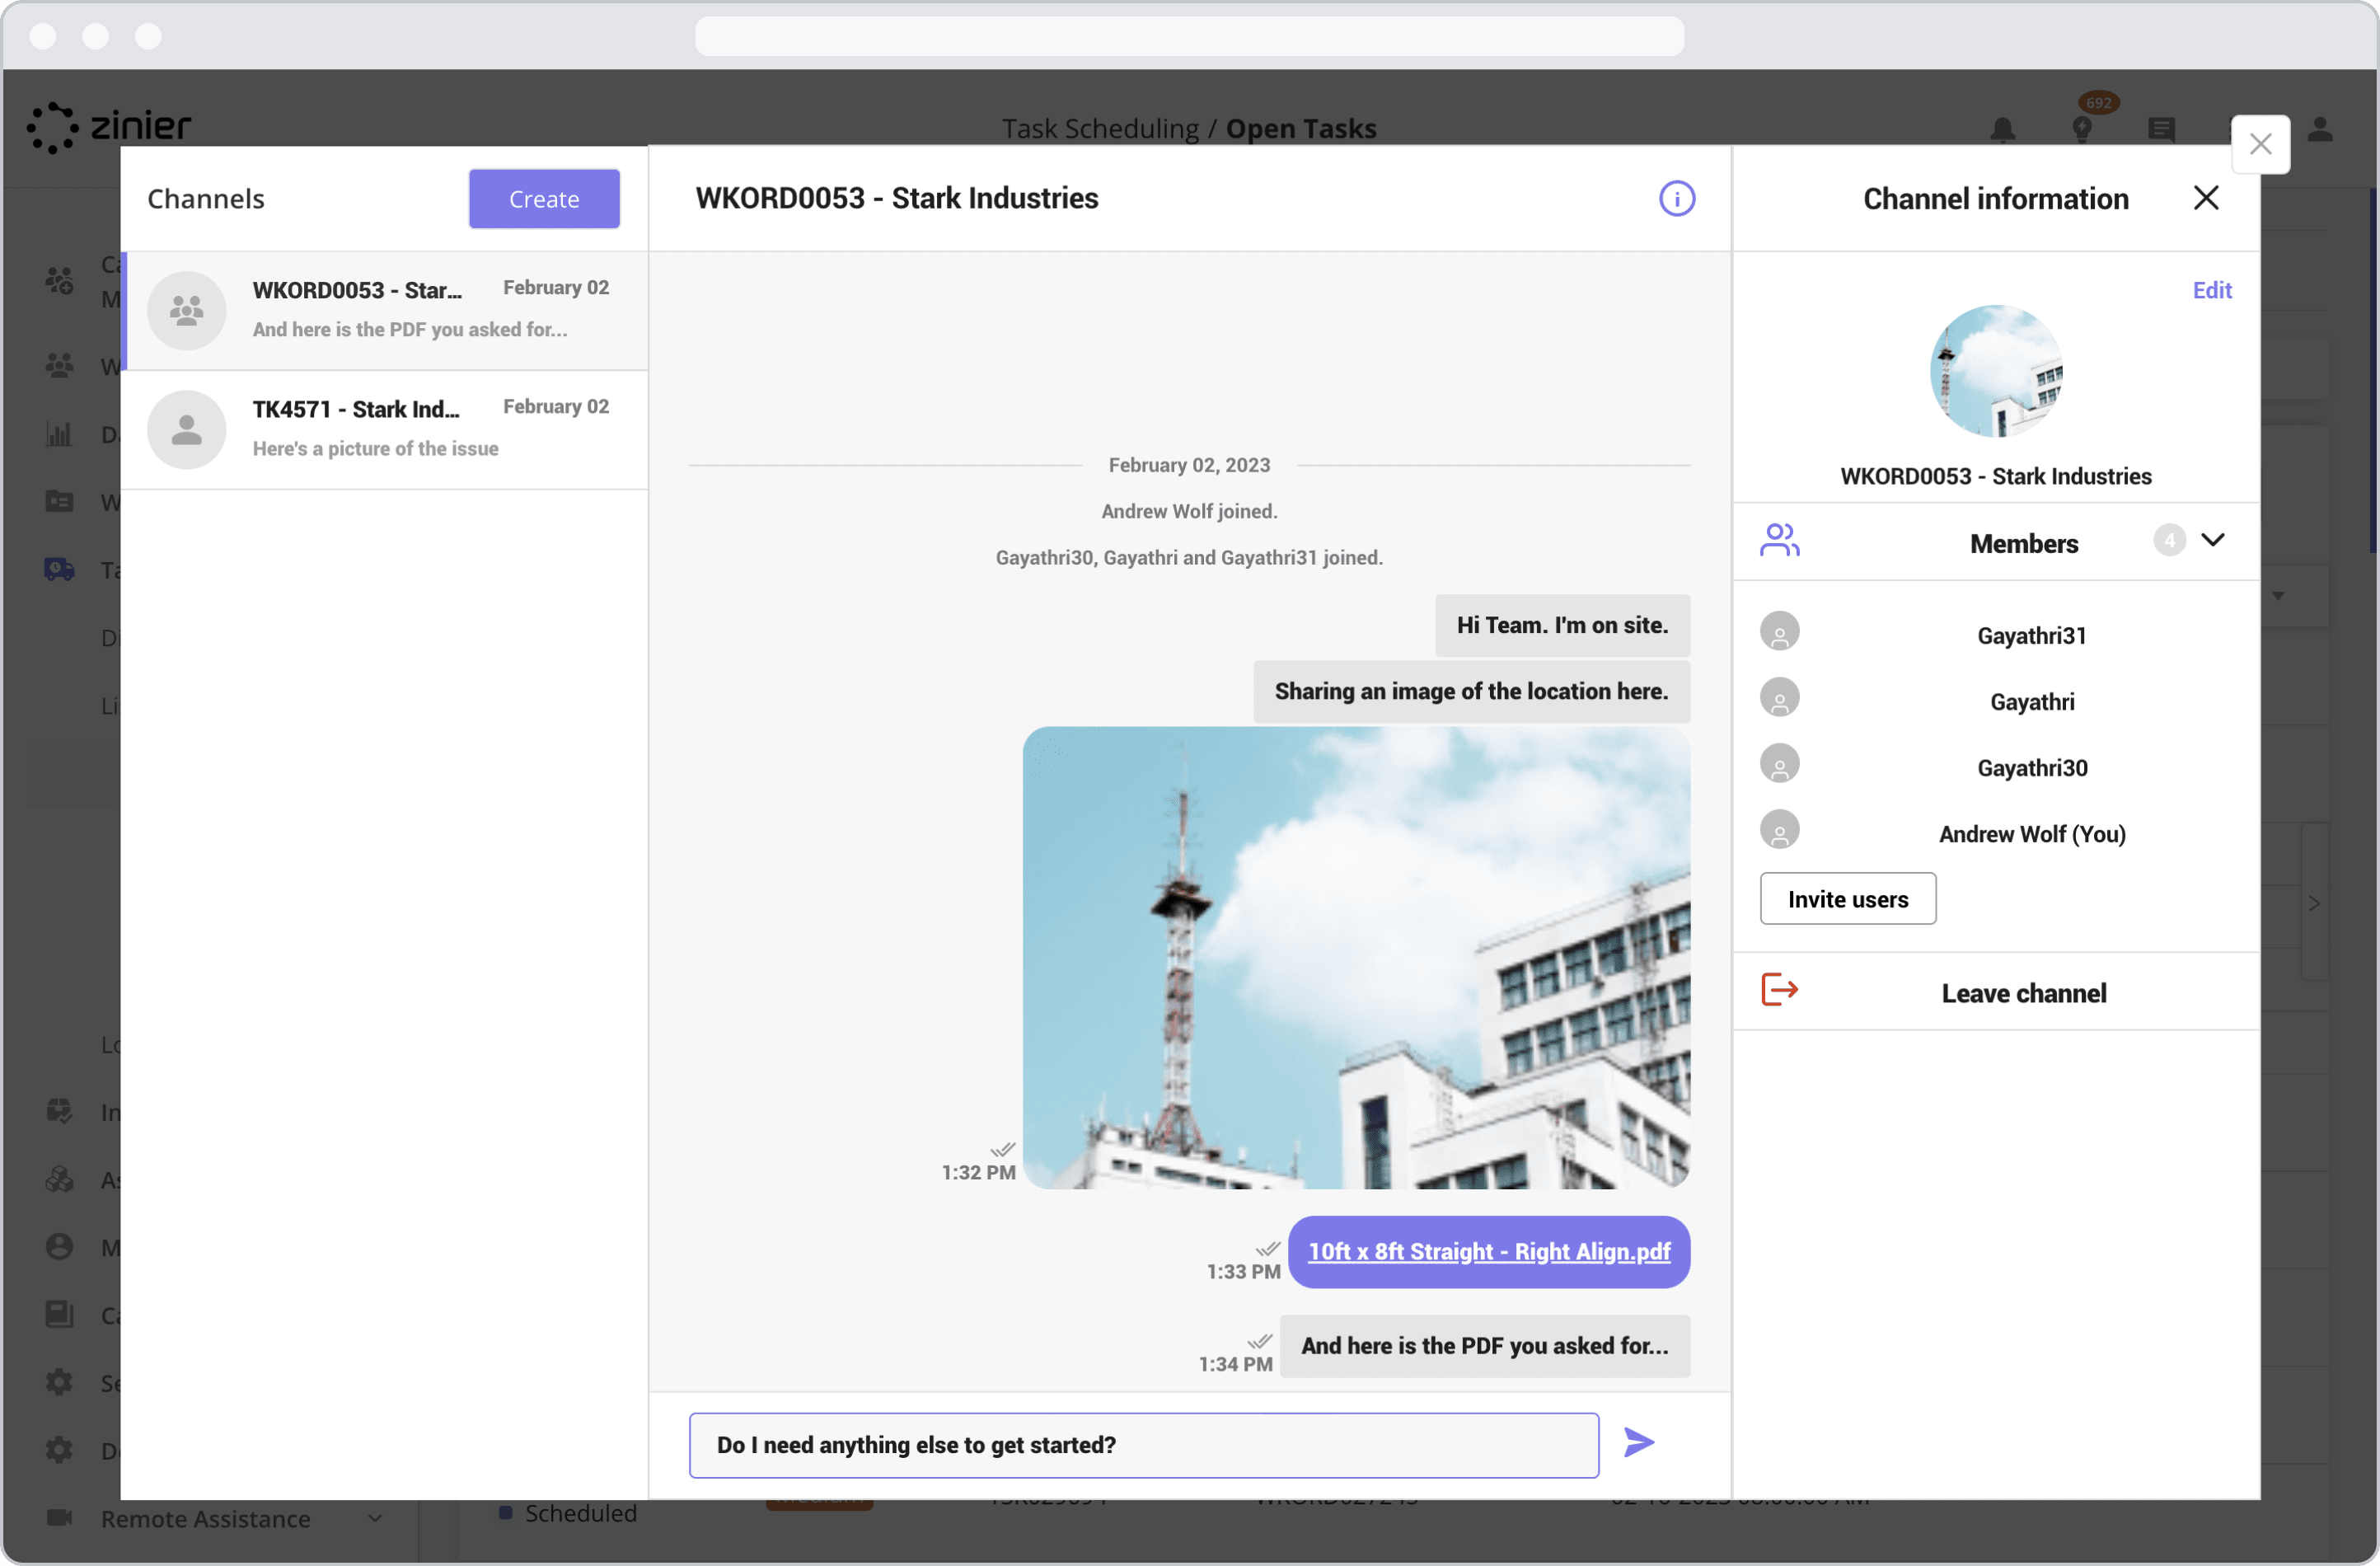Image resolution: width=2380 pixels, height=1566 pixels.
Task: Click the Open Tasks breadcrumb
Action: (x=1301, y=129)
